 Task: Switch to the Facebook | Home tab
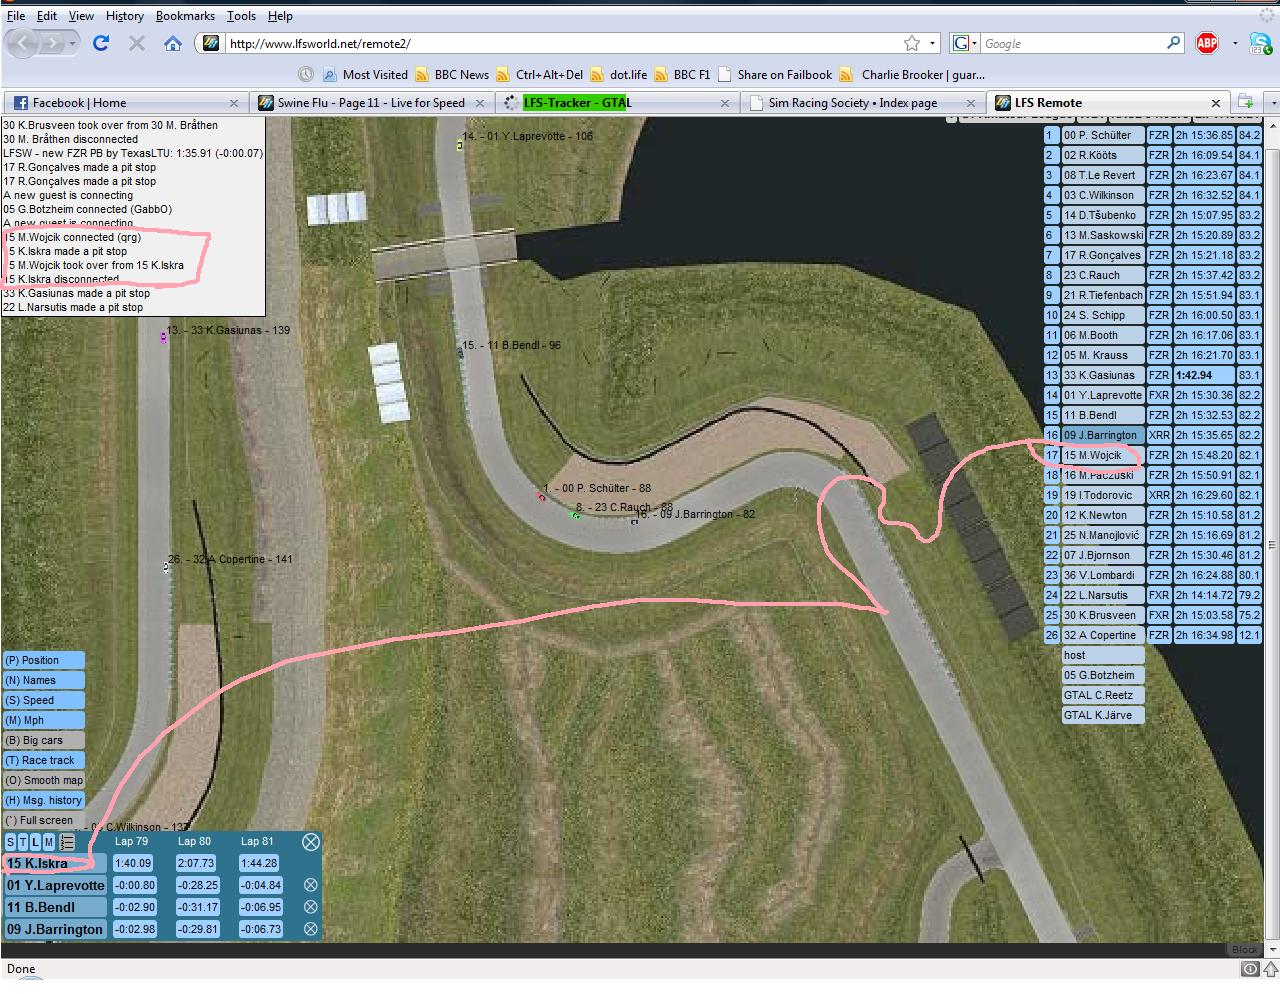(x=126, y=102)
